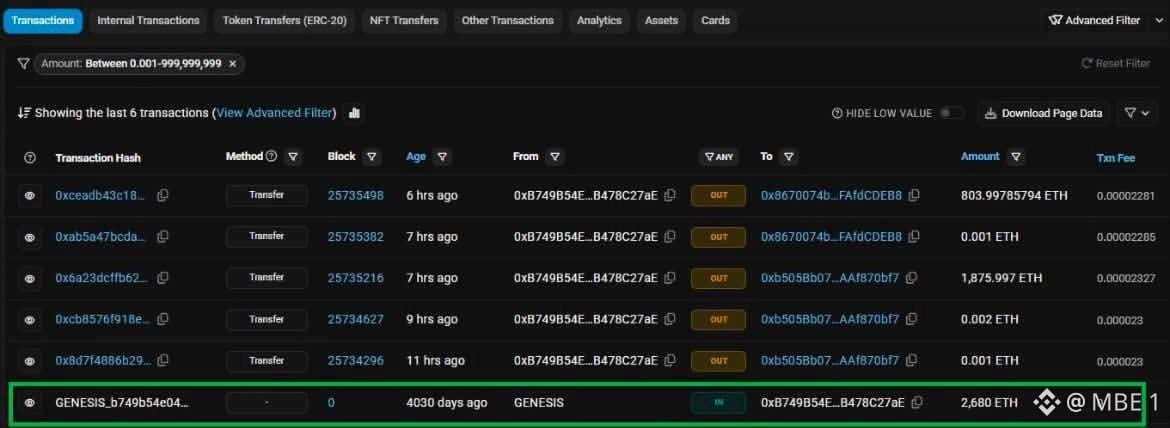
Task: Click the Transfer method badge for block 25735498
Action: [266, 195]
